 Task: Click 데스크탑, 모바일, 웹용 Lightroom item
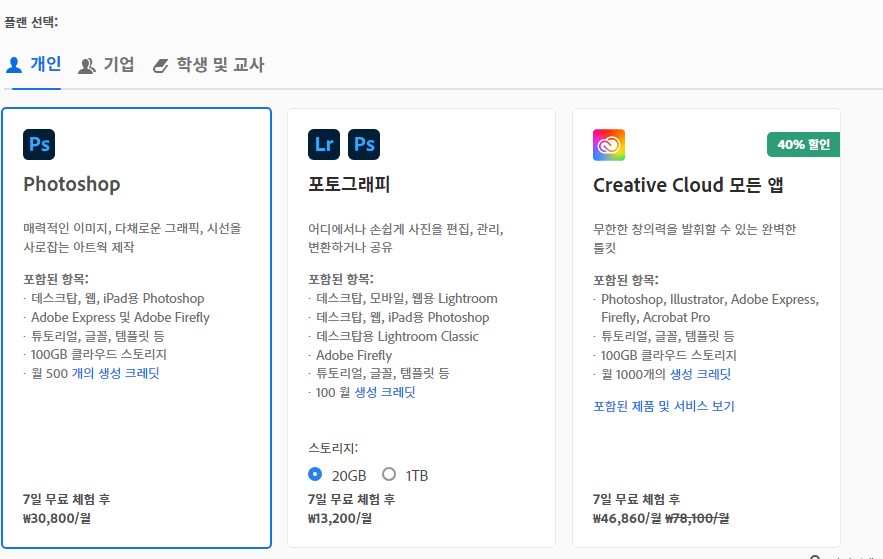click(x=407, y=298)
